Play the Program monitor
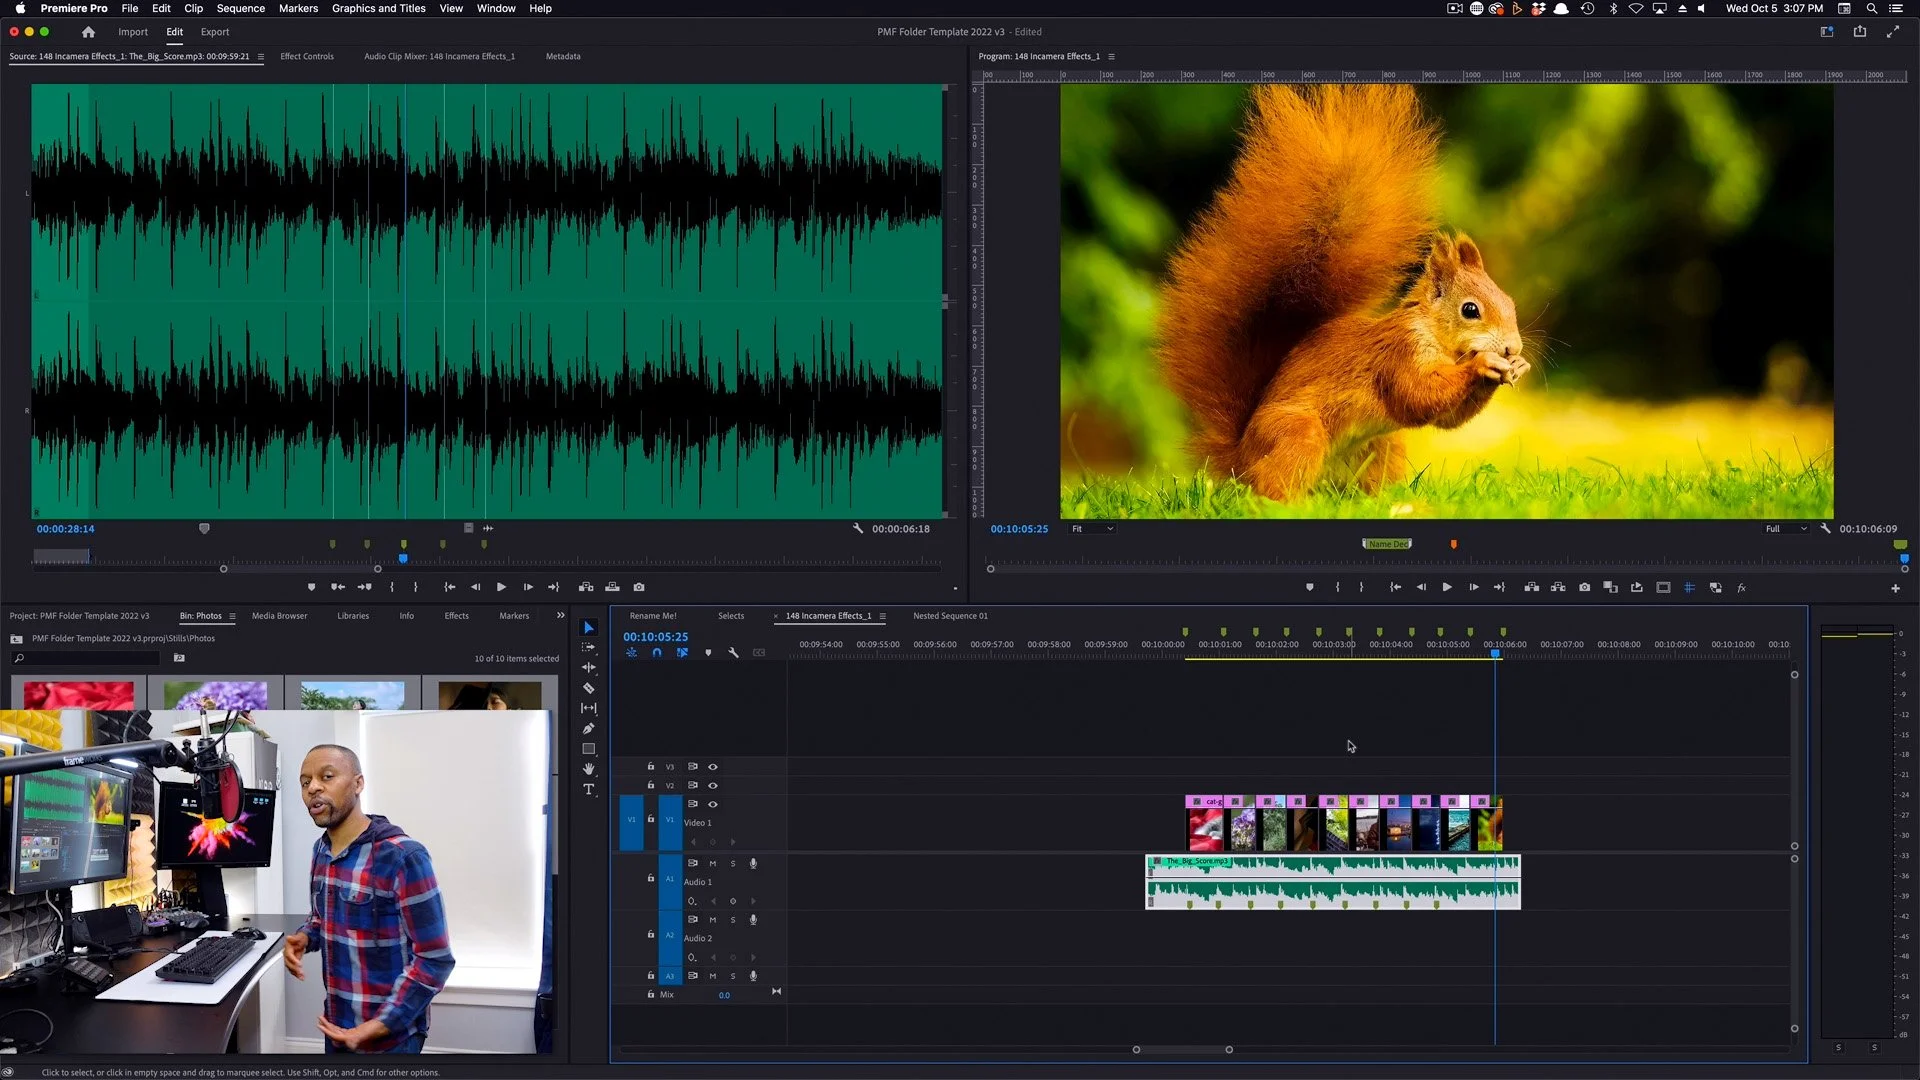Screen dimensions: 1920x1080 [1447, 588]
